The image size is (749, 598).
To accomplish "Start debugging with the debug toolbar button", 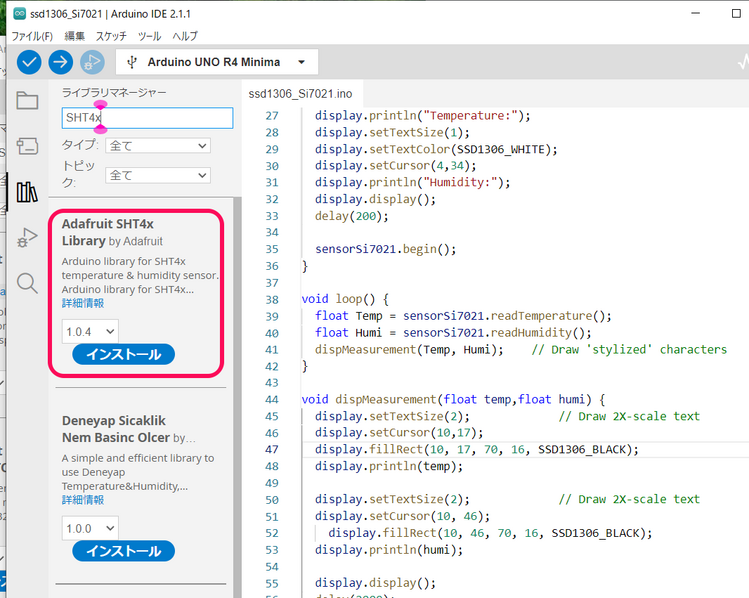I will (92, 62).
